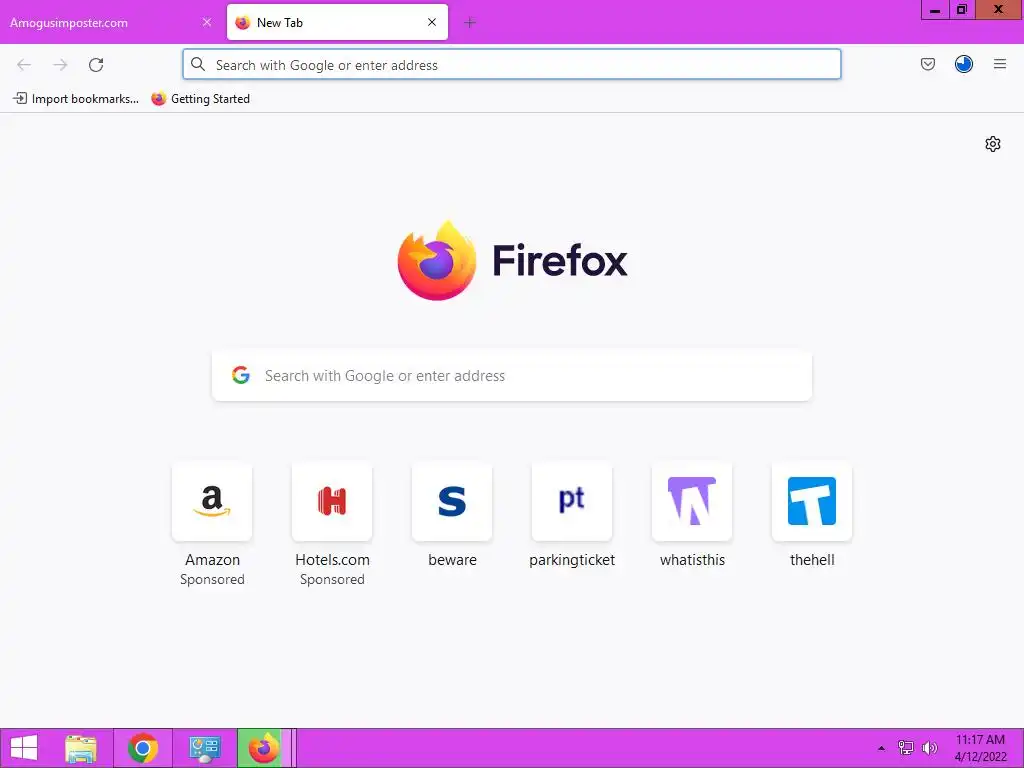Click the center Google search box
The height and width of the screenshot is (768, 1024).
pyautogui.click(x=511, y=376)
